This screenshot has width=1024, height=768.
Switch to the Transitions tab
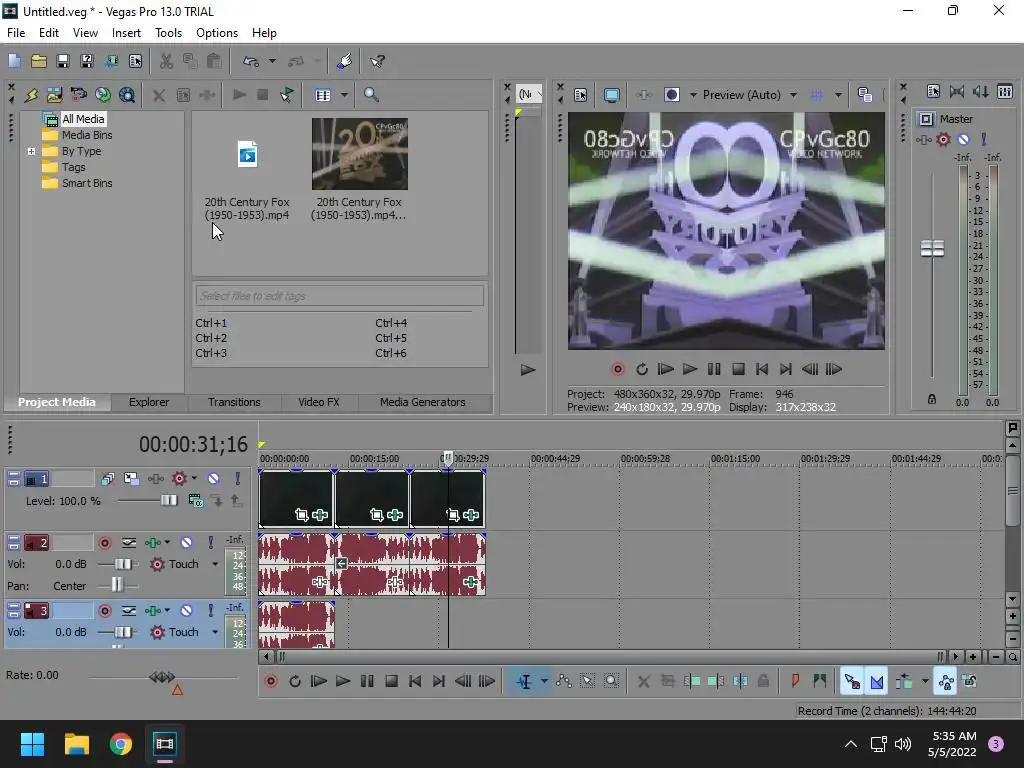tap(234, 402)
